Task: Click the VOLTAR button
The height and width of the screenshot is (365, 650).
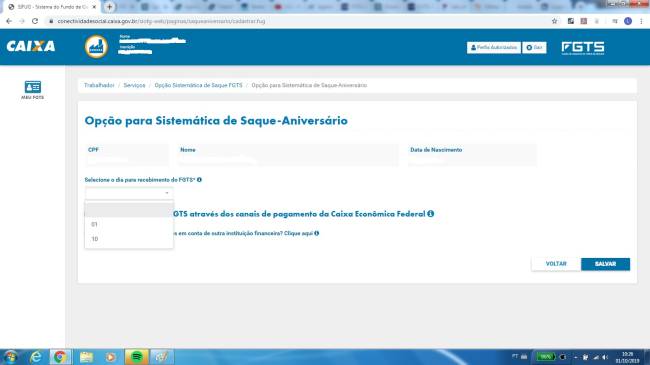Action: [x=556, y=264]
